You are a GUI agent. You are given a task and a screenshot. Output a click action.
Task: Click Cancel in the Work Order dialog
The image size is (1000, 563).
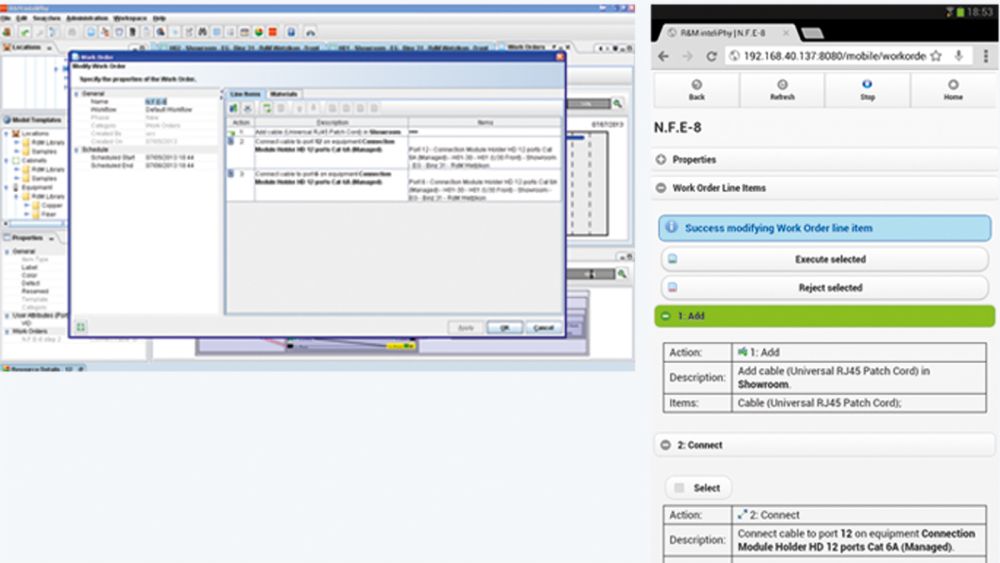coord(542,327)
